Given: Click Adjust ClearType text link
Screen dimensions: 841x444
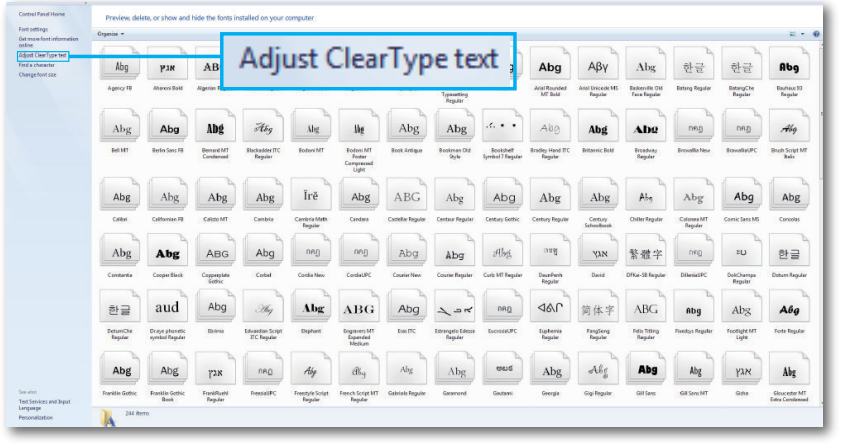Looking at the screenshot, I should tap(42, 55).
